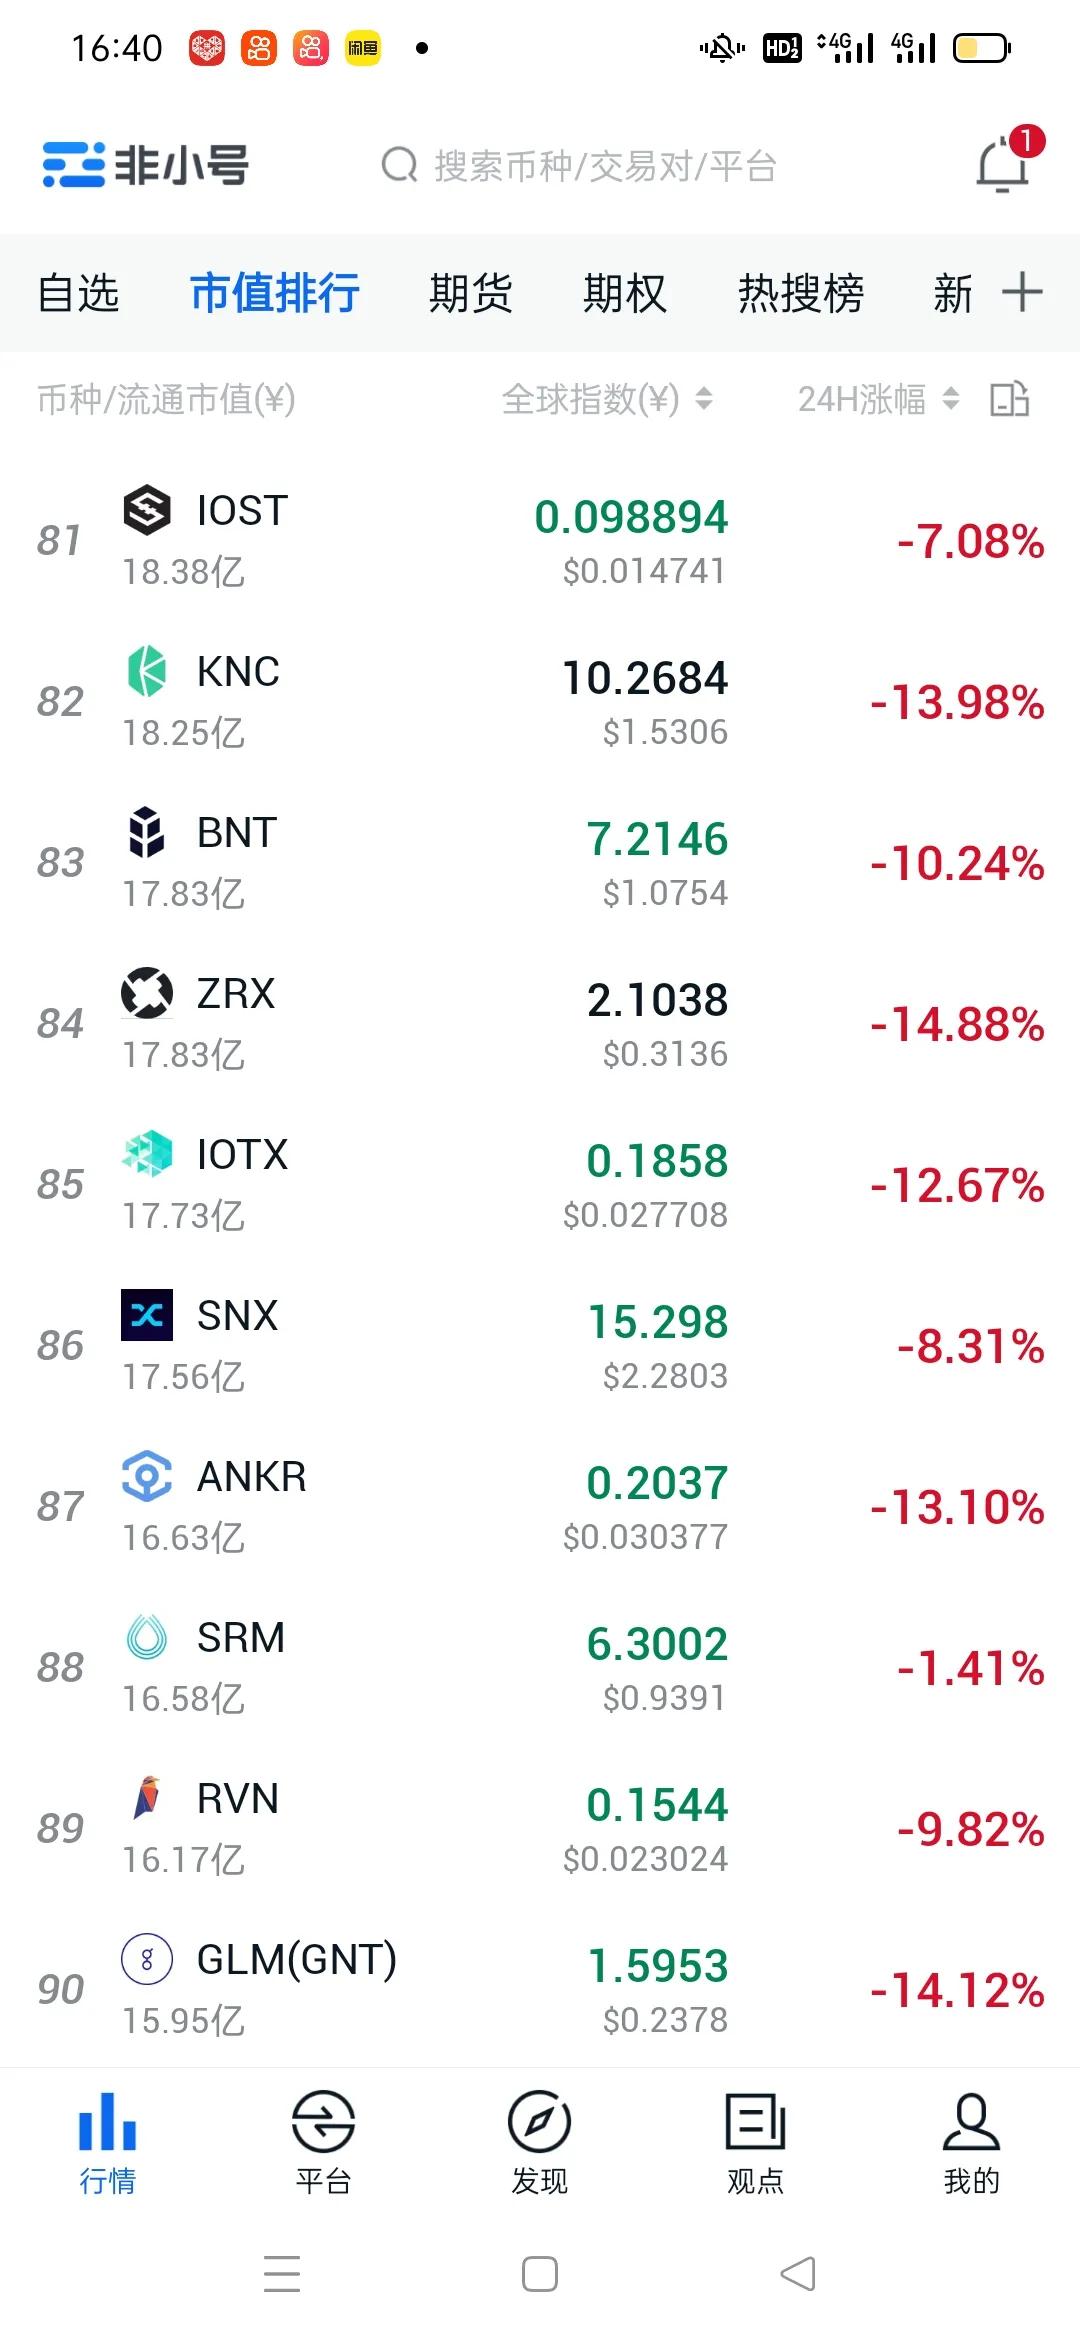This screenshot has width=1080, height=2340.
Task: Open the SNX coin entry
Action: tap(540, 1345)
